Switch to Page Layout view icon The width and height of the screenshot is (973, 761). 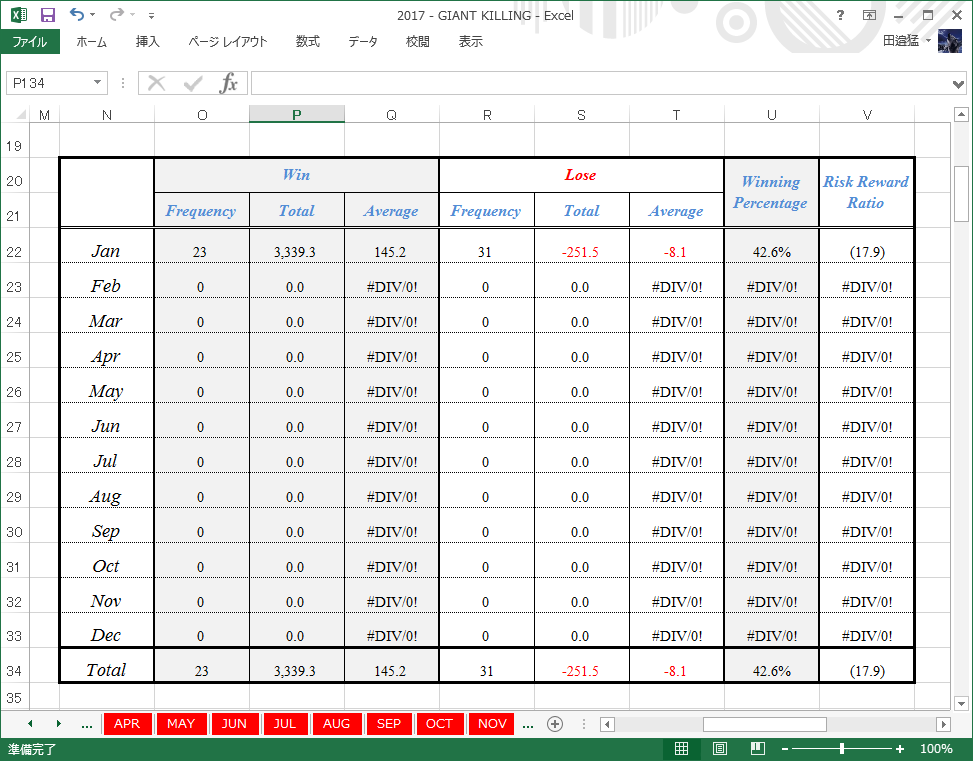click(x=720, y=749)
